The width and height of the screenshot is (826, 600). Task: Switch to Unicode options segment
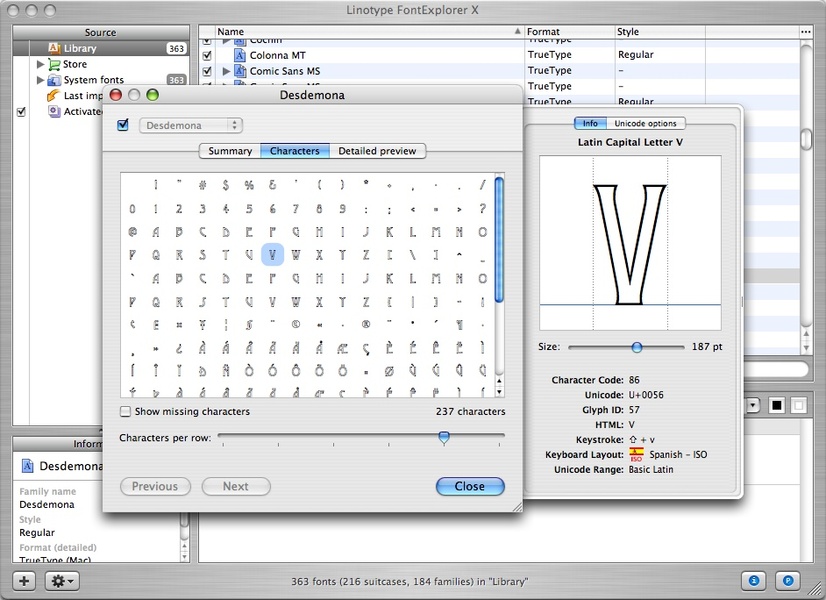tap(645, 123)
